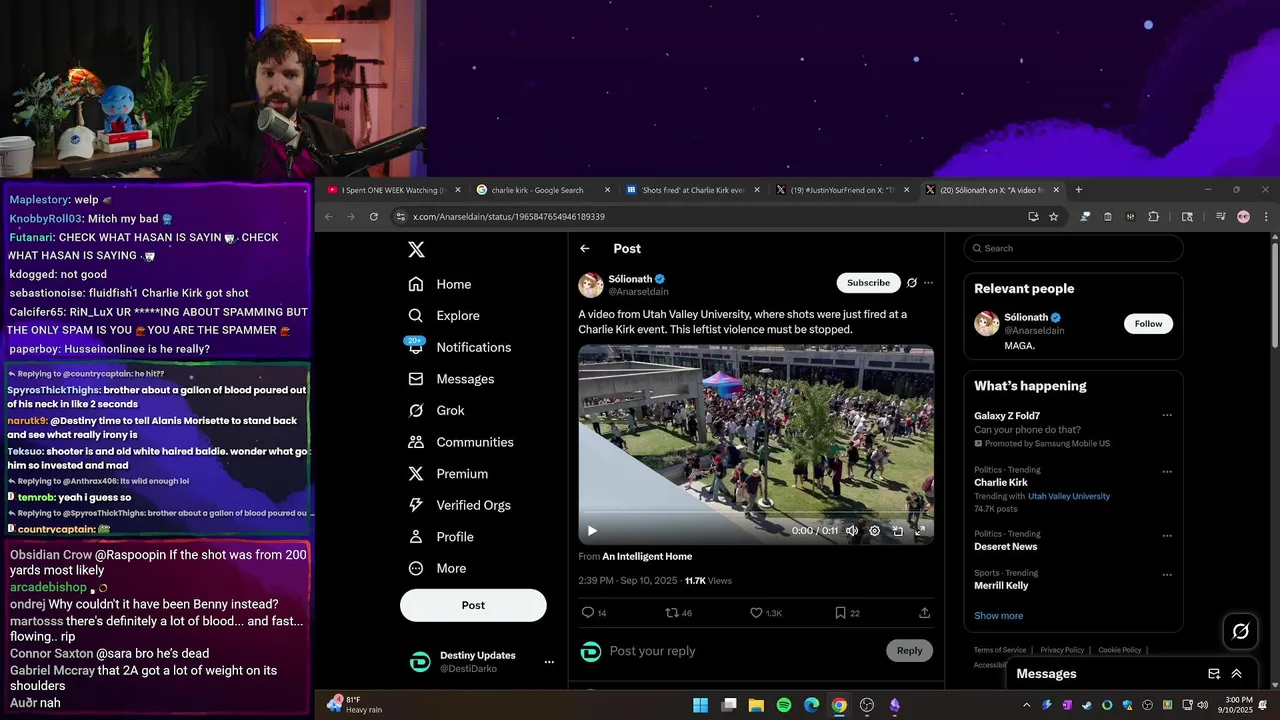Click the install app icon in address bar
The width and height of the screenshot is (1280, 720).
[1033, 217]
